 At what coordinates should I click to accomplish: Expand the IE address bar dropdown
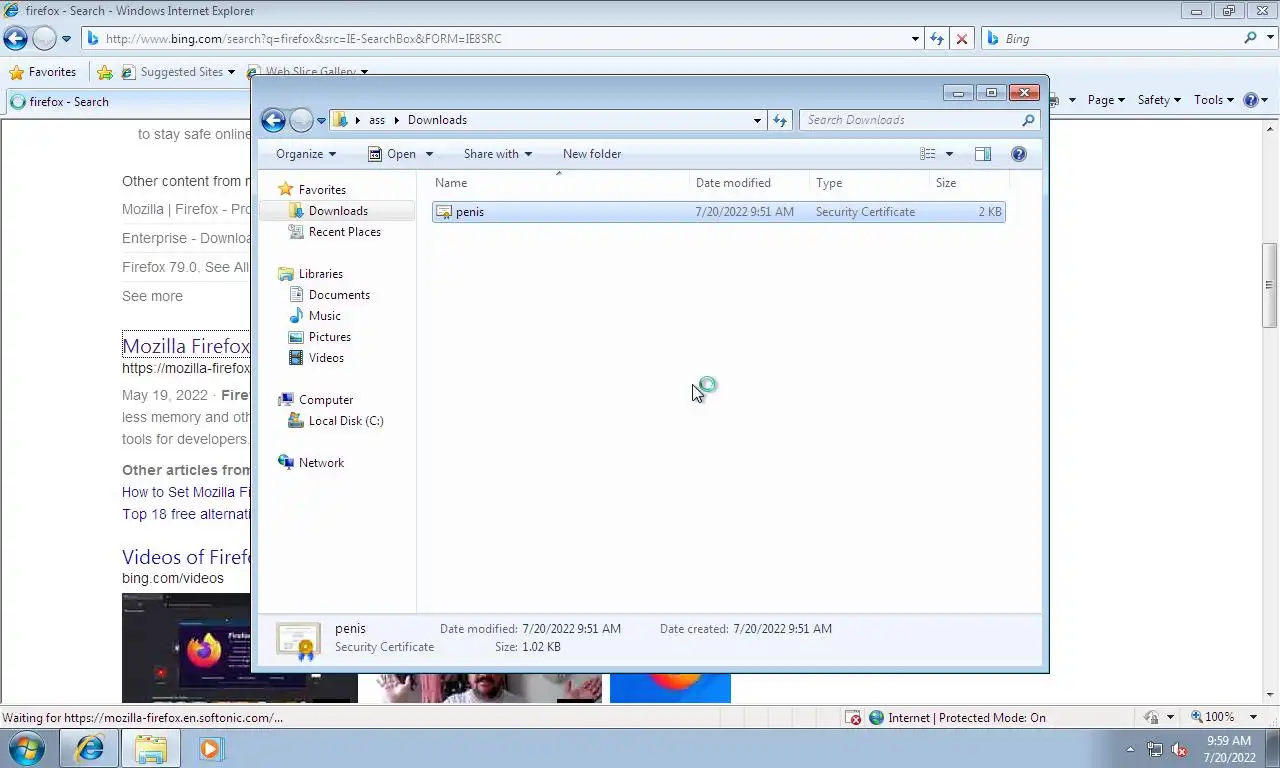[915, 39]
